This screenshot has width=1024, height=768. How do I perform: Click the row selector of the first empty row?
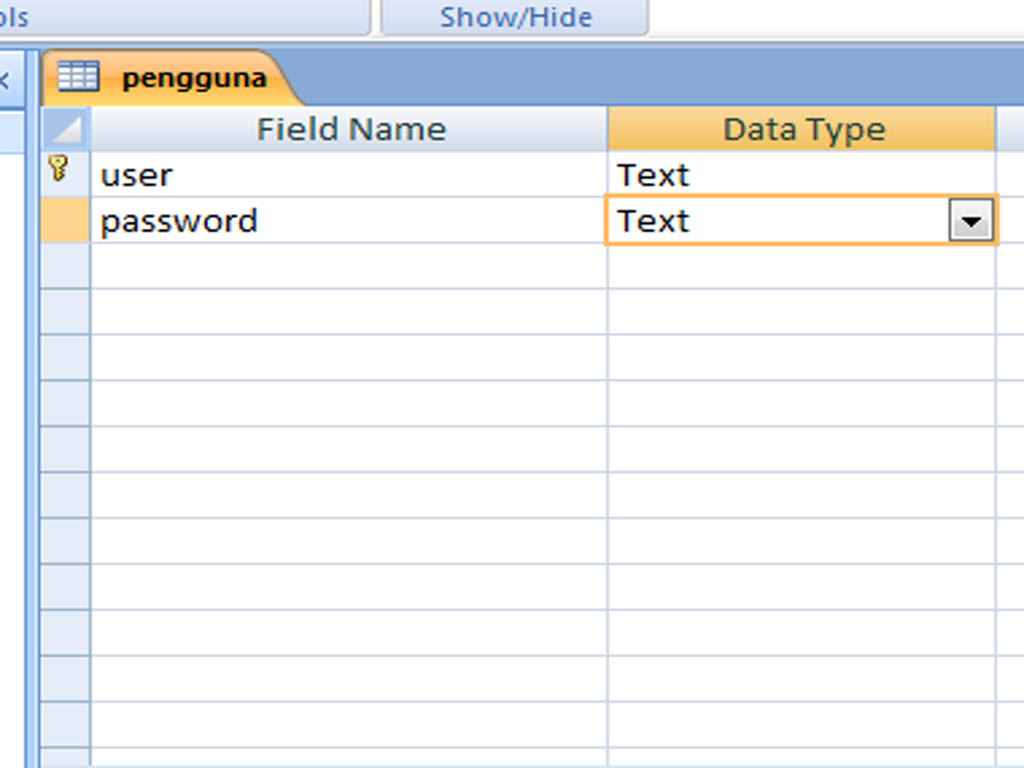point(66,266)
